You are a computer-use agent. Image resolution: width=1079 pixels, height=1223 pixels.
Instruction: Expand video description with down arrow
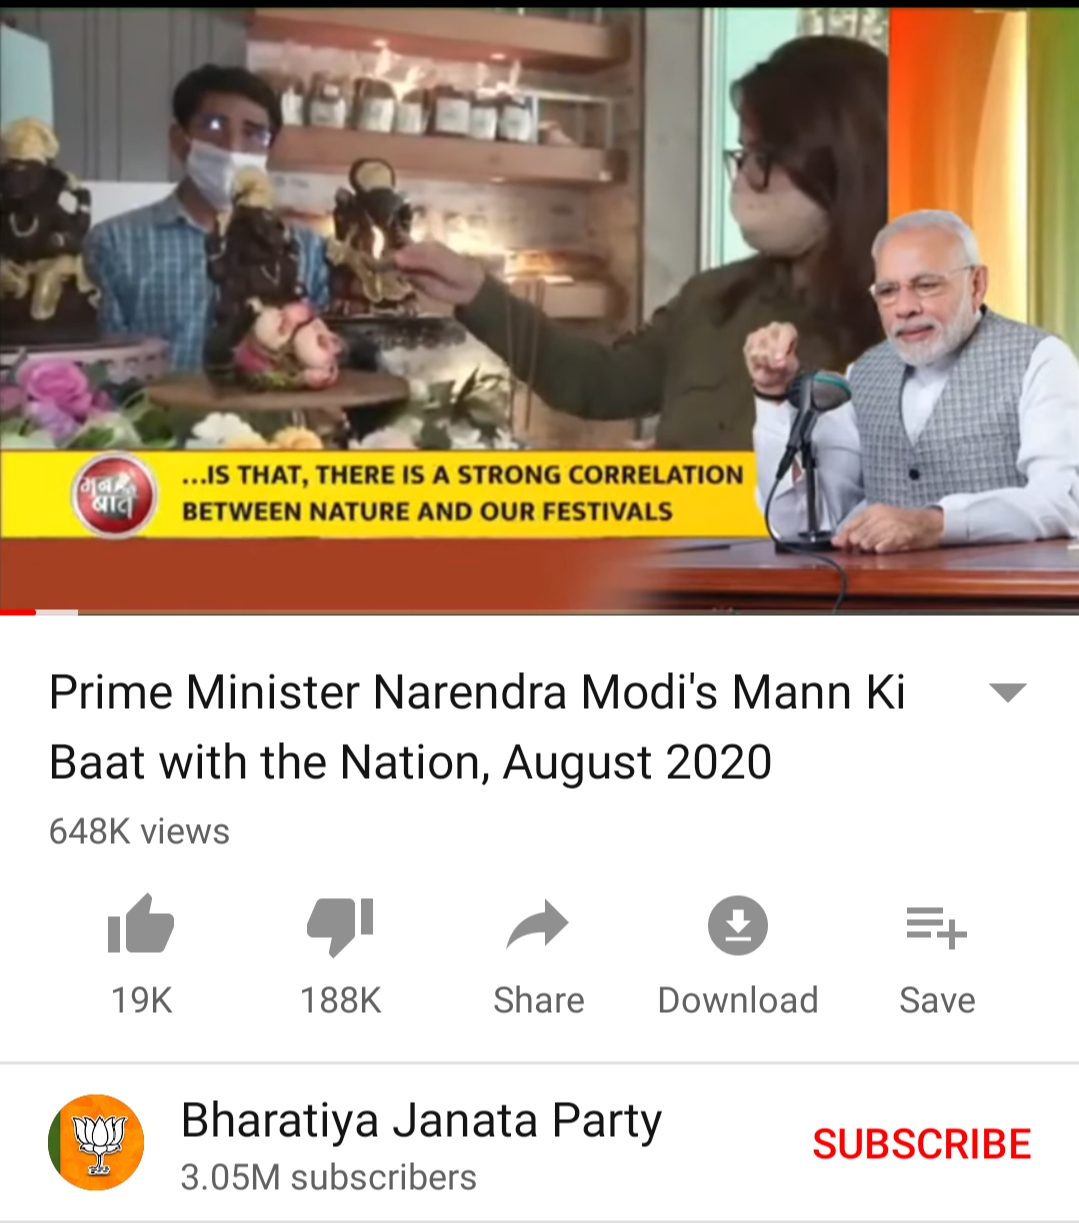pyautogui.click(x=1007, y=692)
